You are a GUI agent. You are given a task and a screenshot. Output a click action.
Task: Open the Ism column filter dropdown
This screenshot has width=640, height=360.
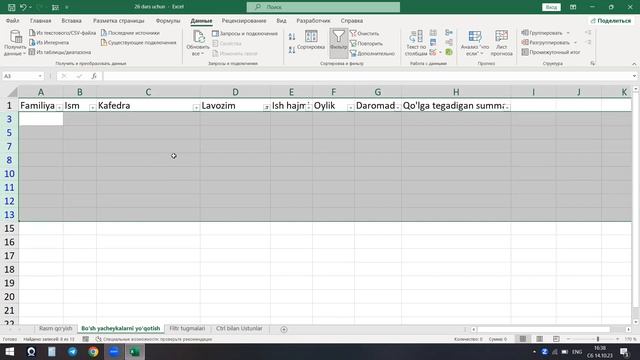(x=92, y=107)
